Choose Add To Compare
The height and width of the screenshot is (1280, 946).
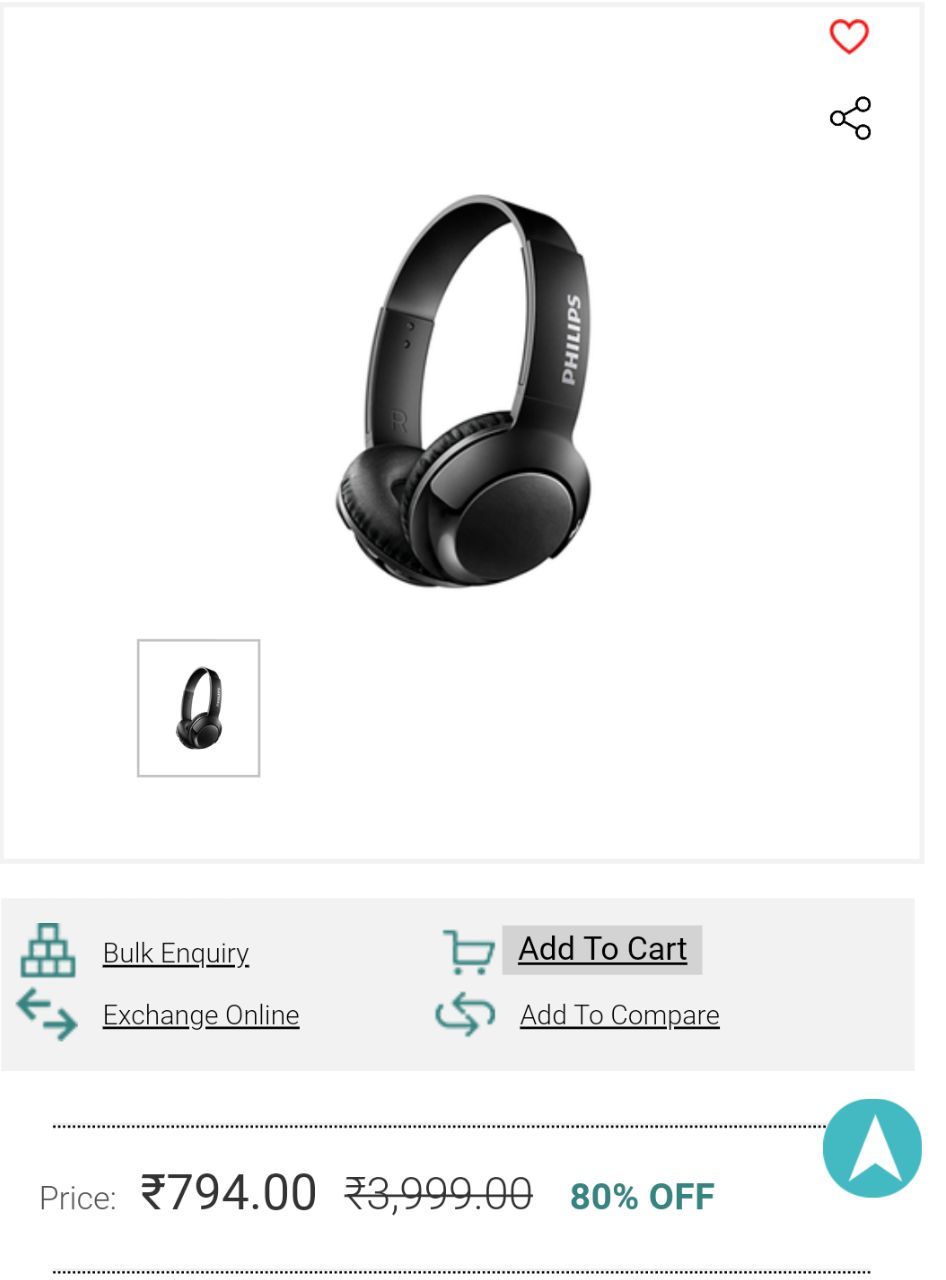point(619,1015)
